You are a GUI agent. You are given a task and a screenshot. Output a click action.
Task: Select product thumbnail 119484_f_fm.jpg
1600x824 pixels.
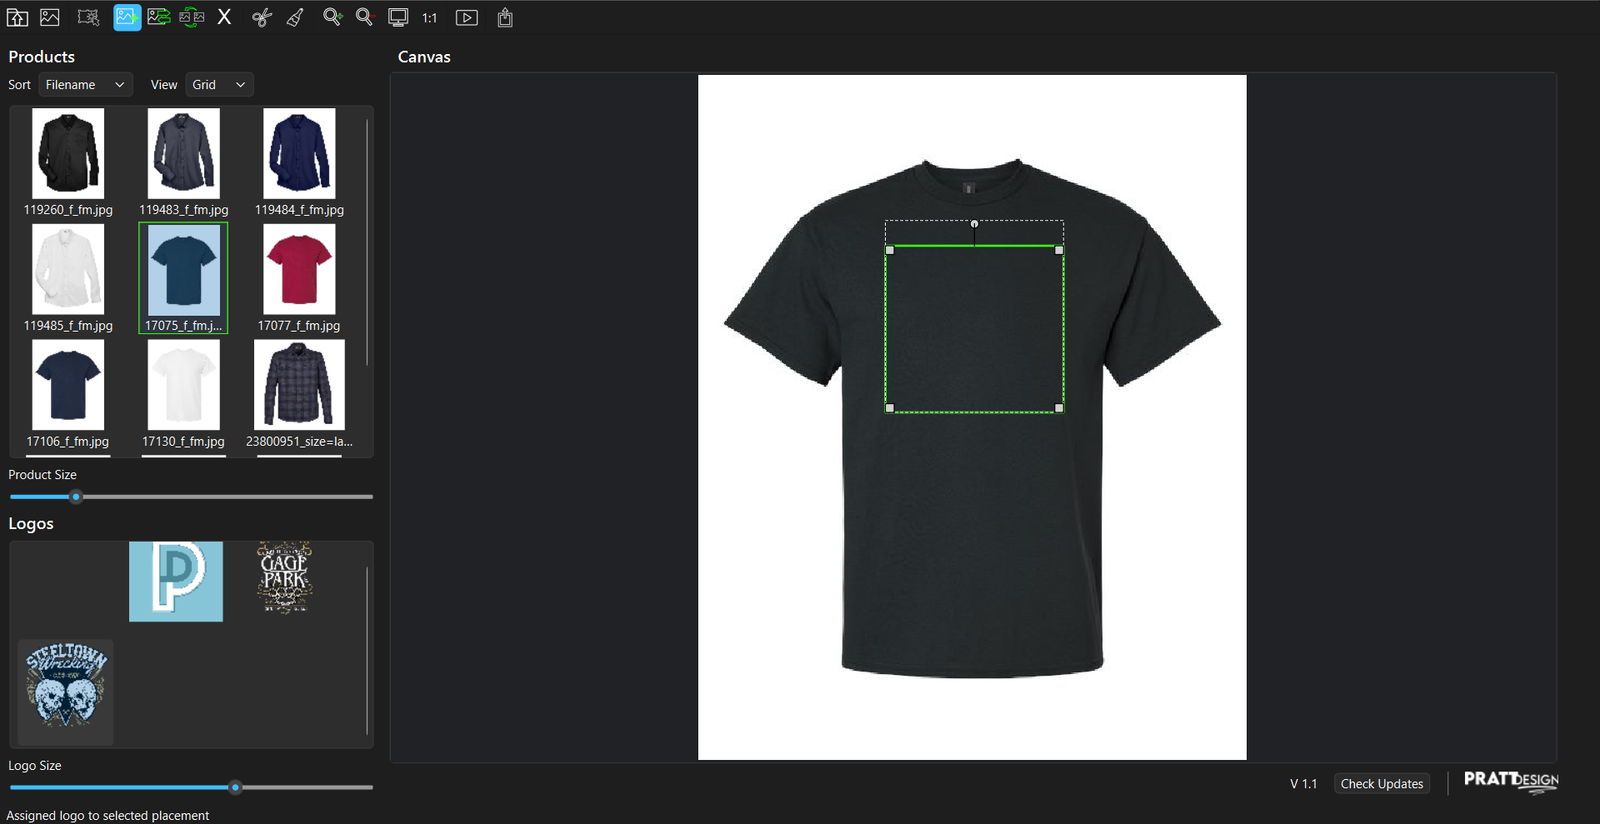(x=299, y=153)
